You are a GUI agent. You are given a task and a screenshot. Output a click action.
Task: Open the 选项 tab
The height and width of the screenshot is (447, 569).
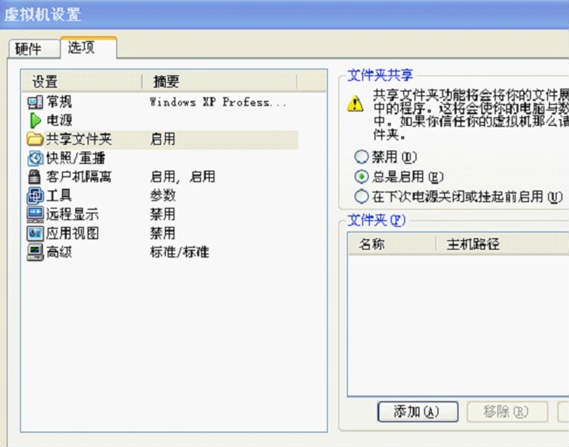[x=89, y=47]
